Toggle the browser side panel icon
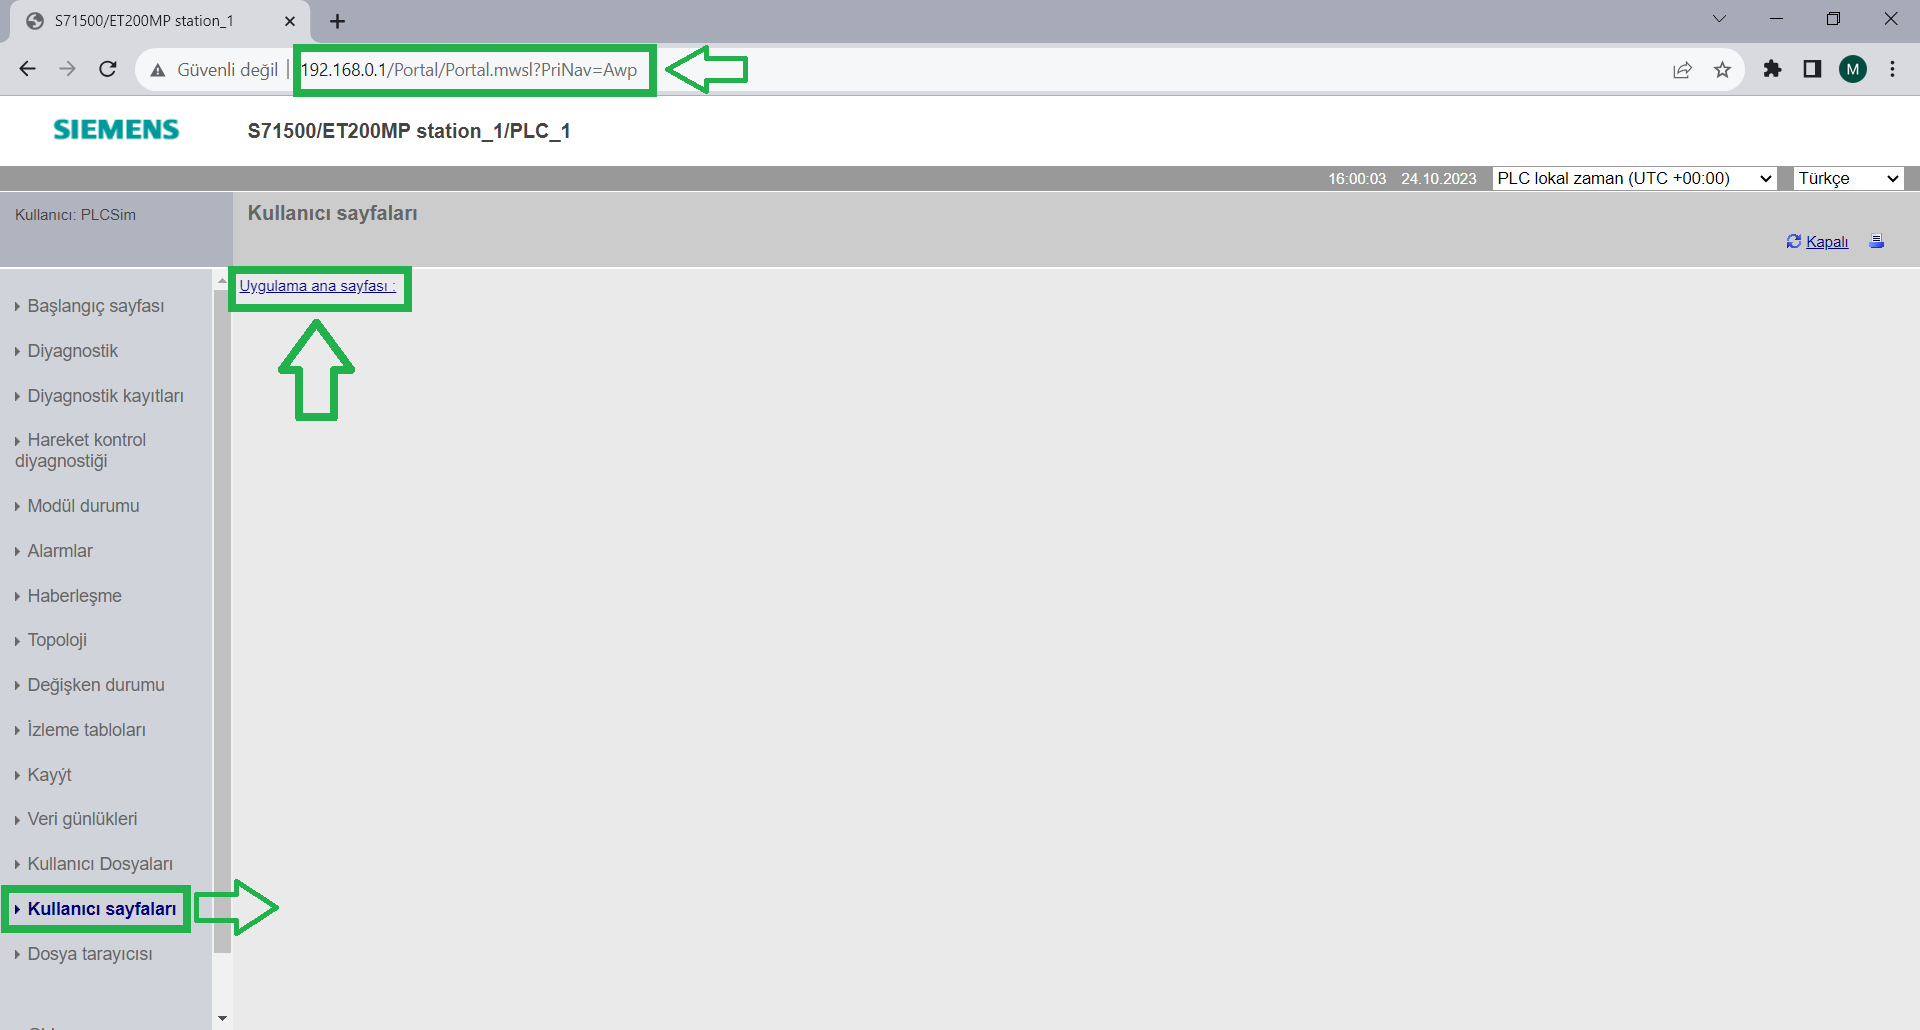The height and width of the screenshot is (1030, 1920). pyautogui.click(x=1812, y=69)
